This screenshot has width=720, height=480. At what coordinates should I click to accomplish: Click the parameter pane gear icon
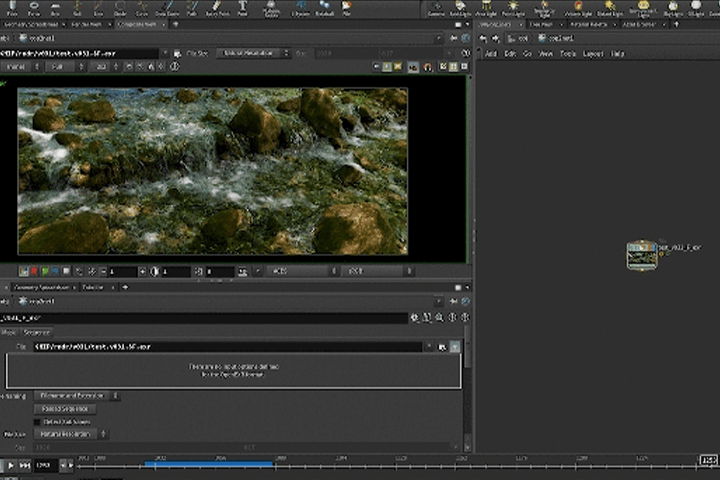[415, 317]
